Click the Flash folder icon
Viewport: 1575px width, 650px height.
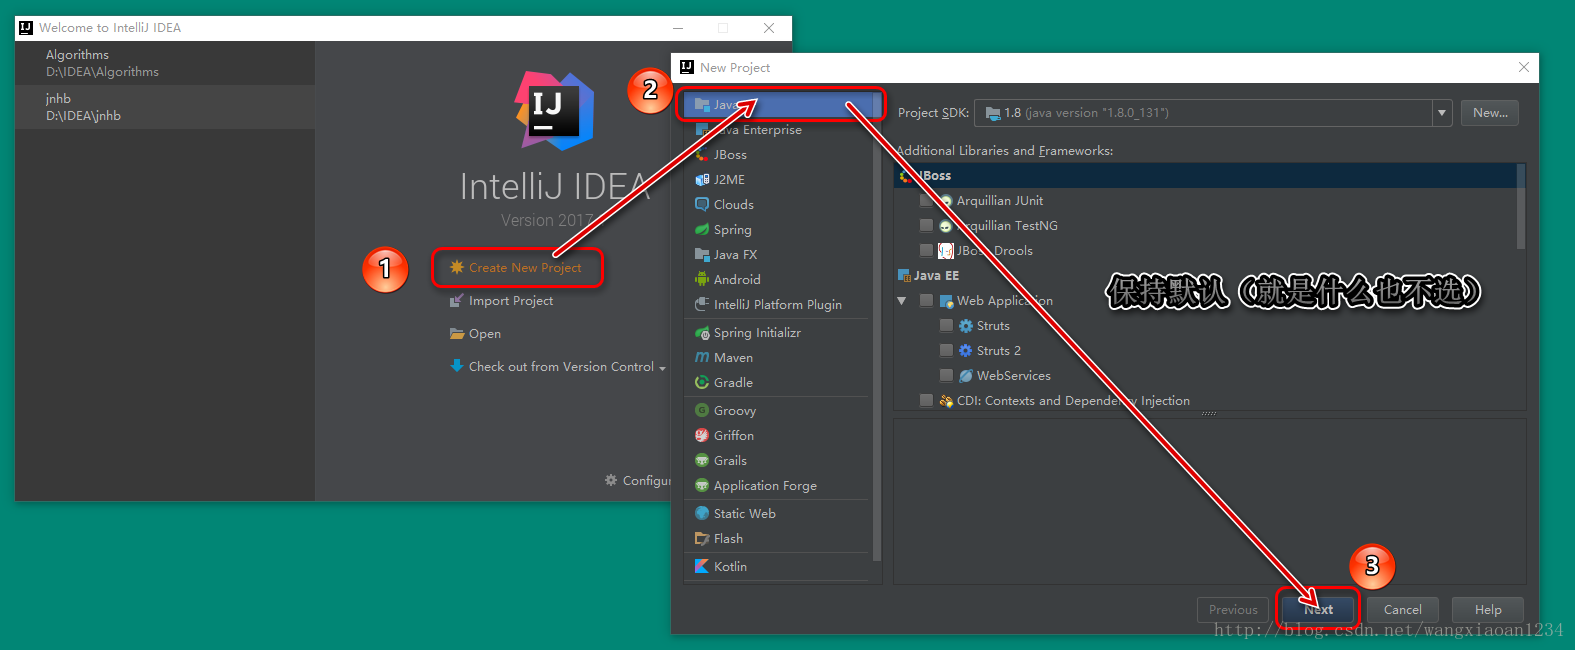pyautogui.click(x=702, y=539)
